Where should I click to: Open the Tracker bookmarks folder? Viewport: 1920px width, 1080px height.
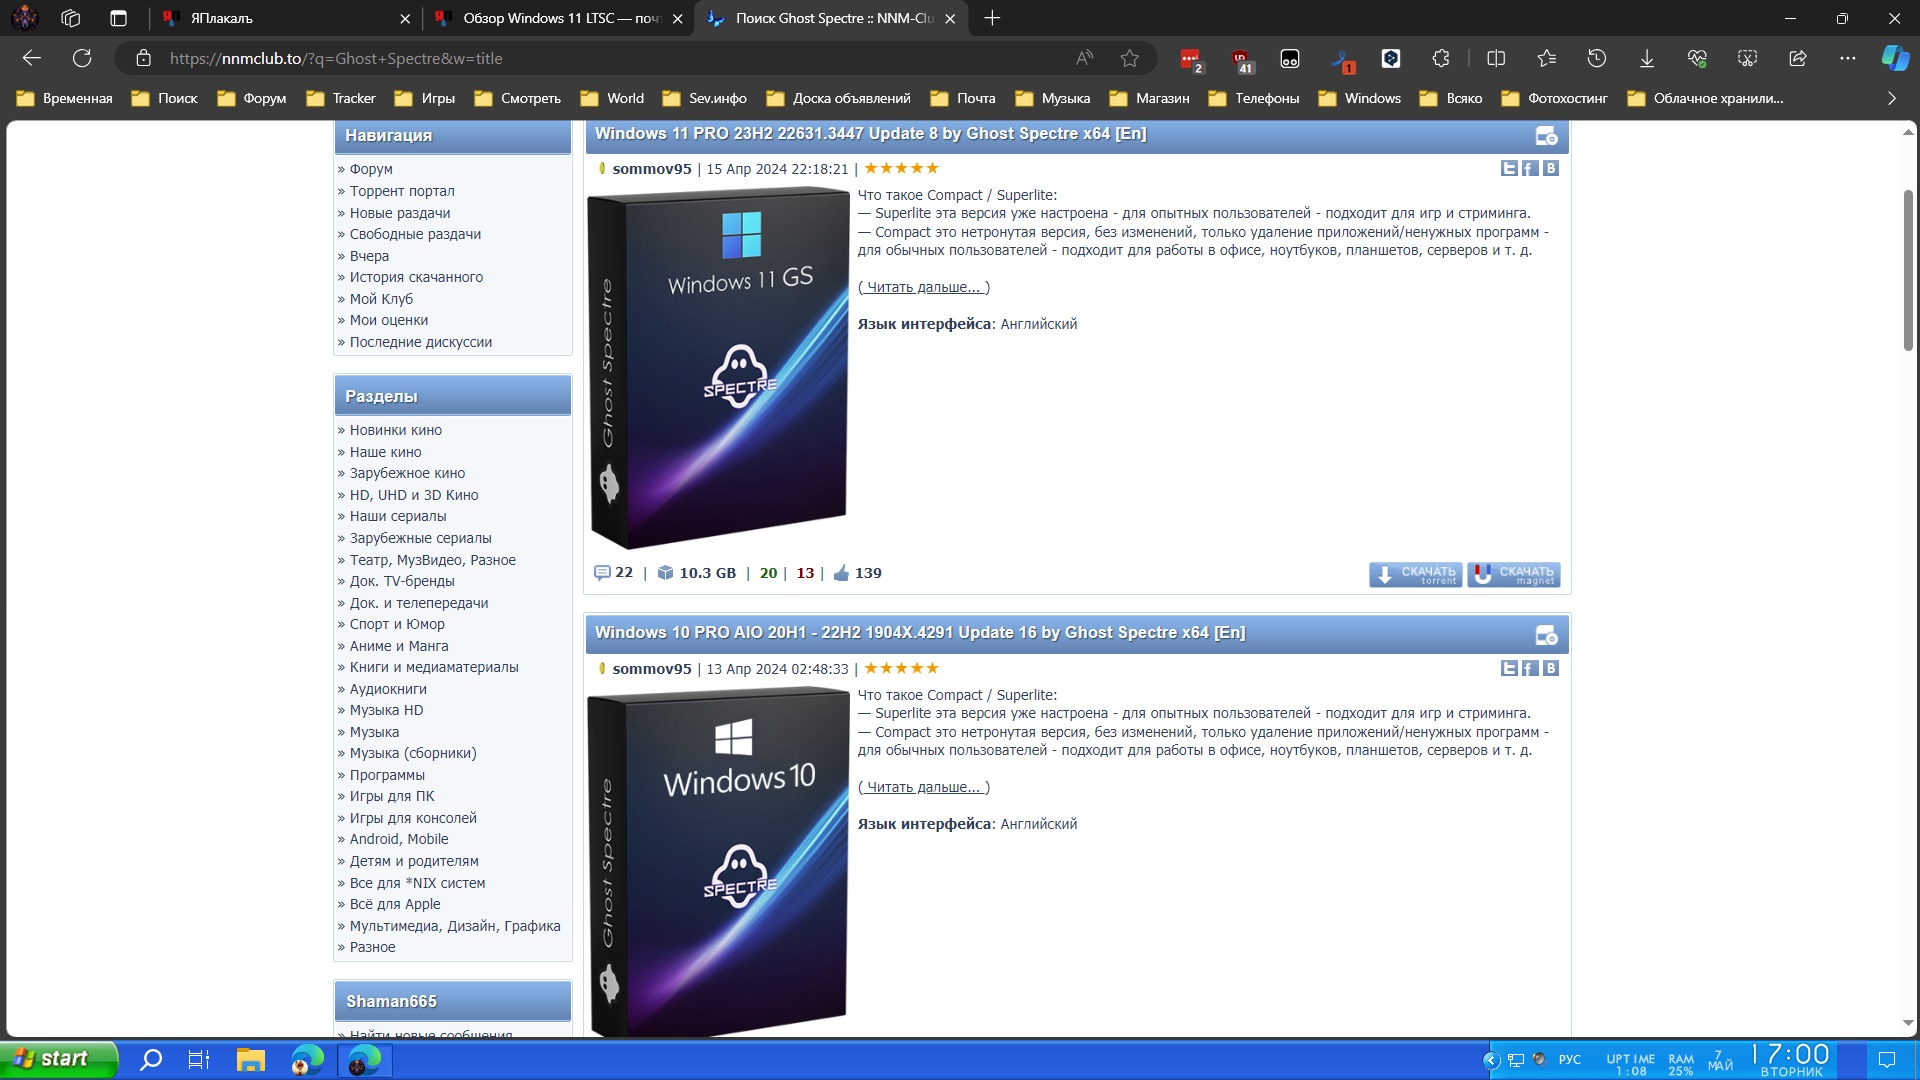342,98
